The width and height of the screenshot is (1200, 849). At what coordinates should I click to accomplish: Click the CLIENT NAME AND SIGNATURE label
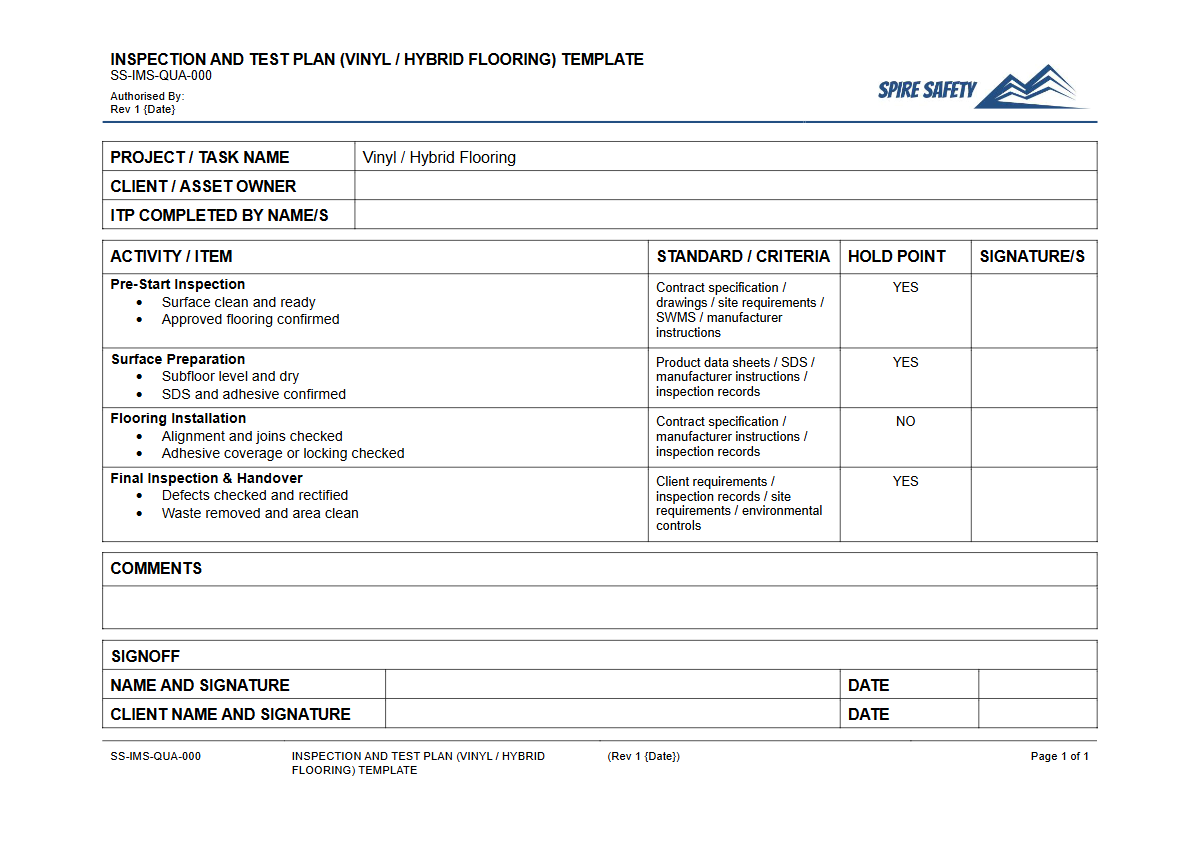(230, 714)
